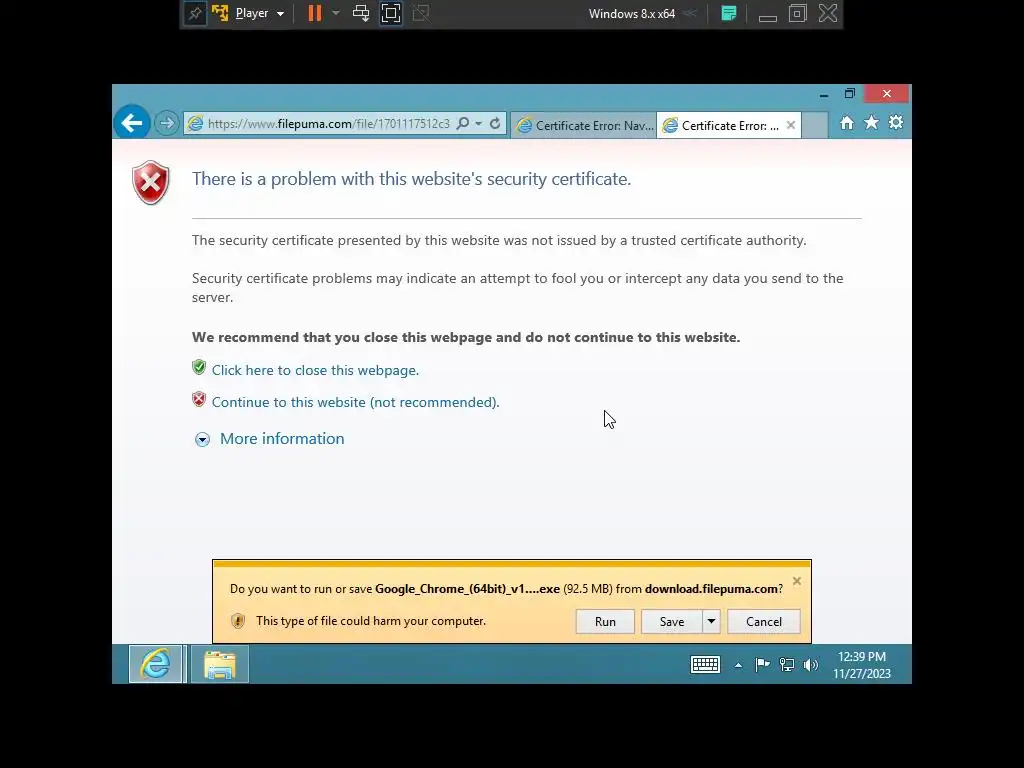Click the volume speaker tray icon
1024x768 pixels.
pos(811,665)
